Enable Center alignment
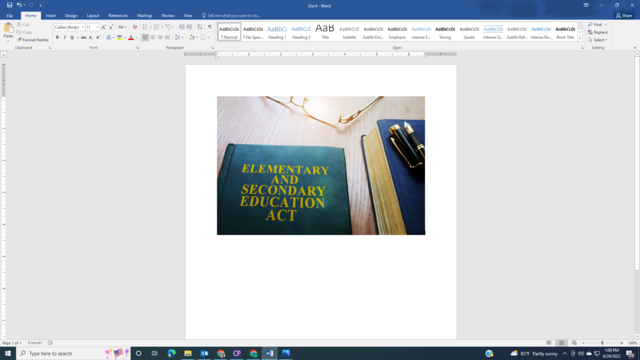Screen dimensions: 640x360 click(153, 38)
